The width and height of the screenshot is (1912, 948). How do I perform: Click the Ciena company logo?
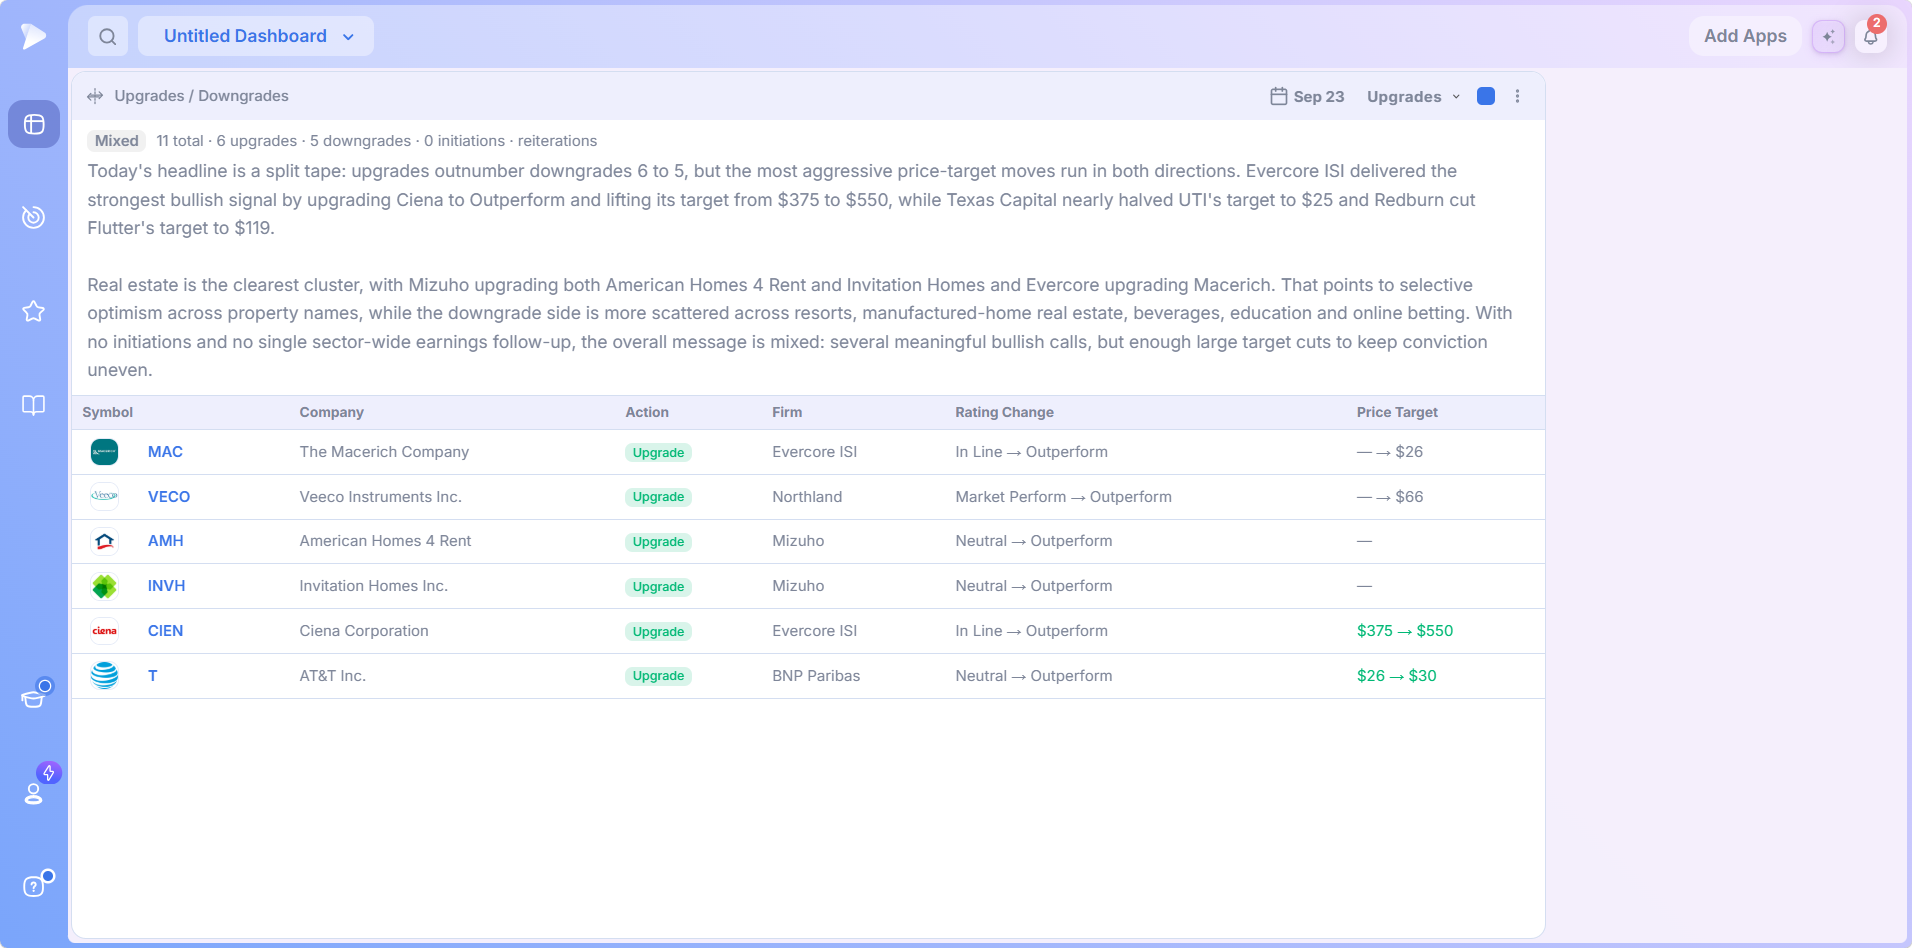point(105,631)
